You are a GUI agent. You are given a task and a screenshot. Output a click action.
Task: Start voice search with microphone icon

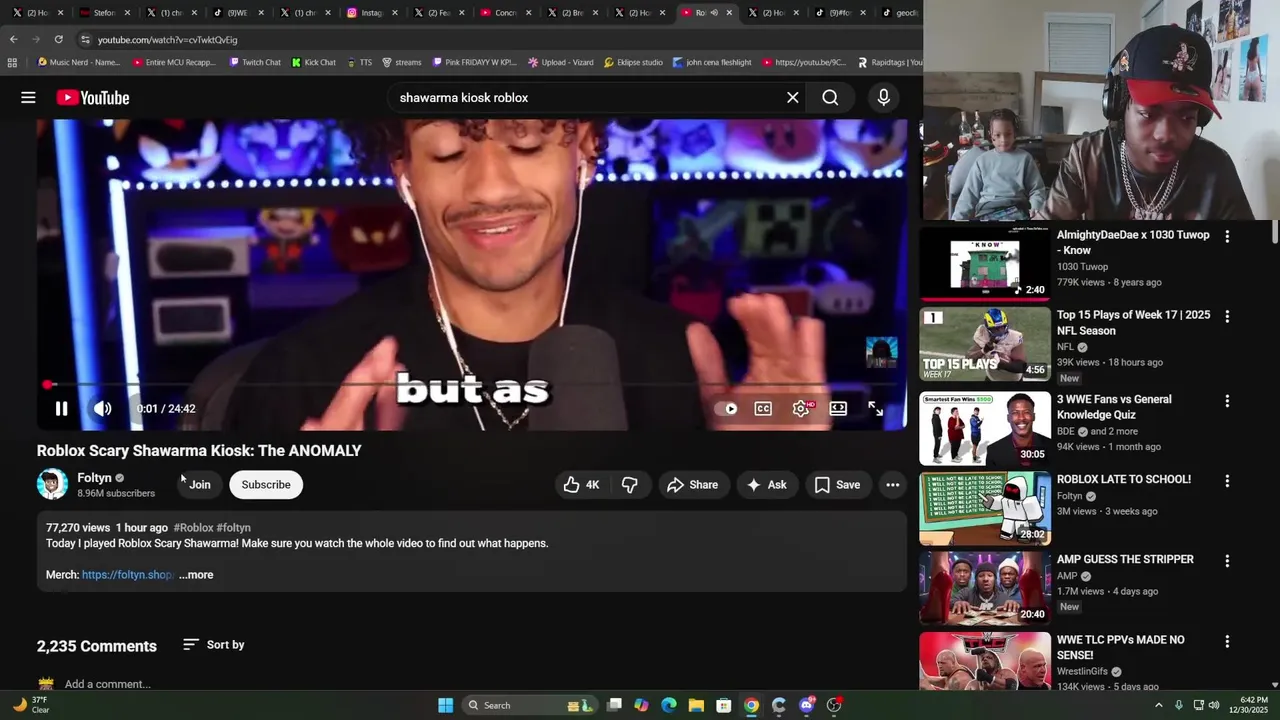pos(883,97)
